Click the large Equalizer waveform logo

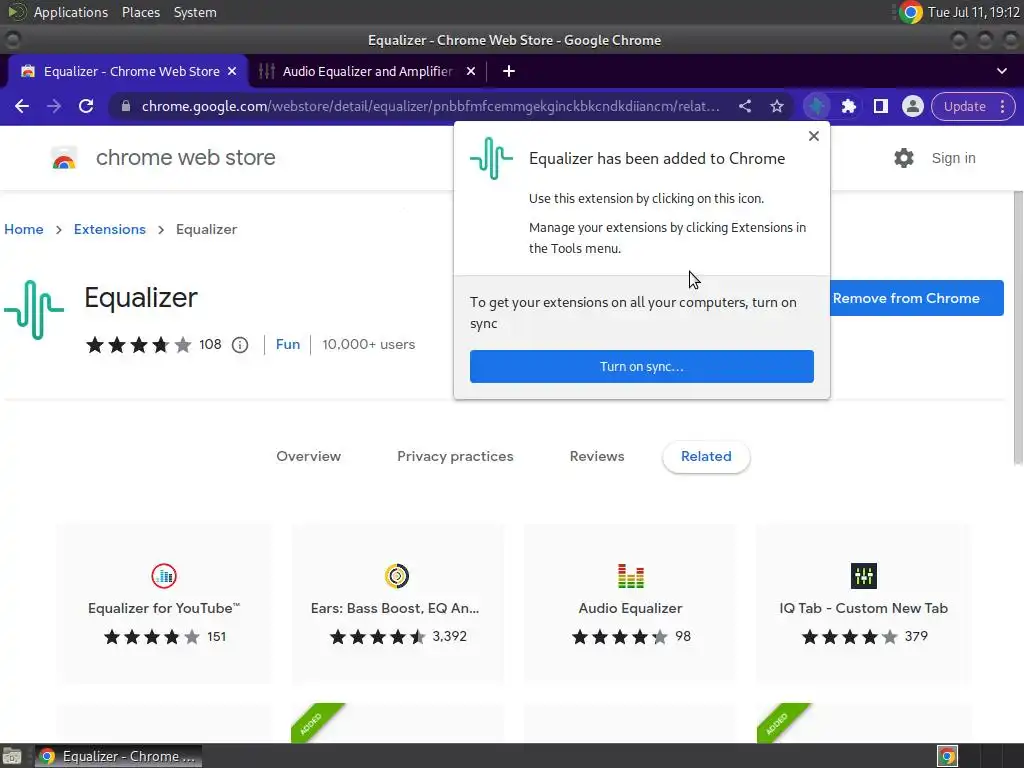[34, 310]
